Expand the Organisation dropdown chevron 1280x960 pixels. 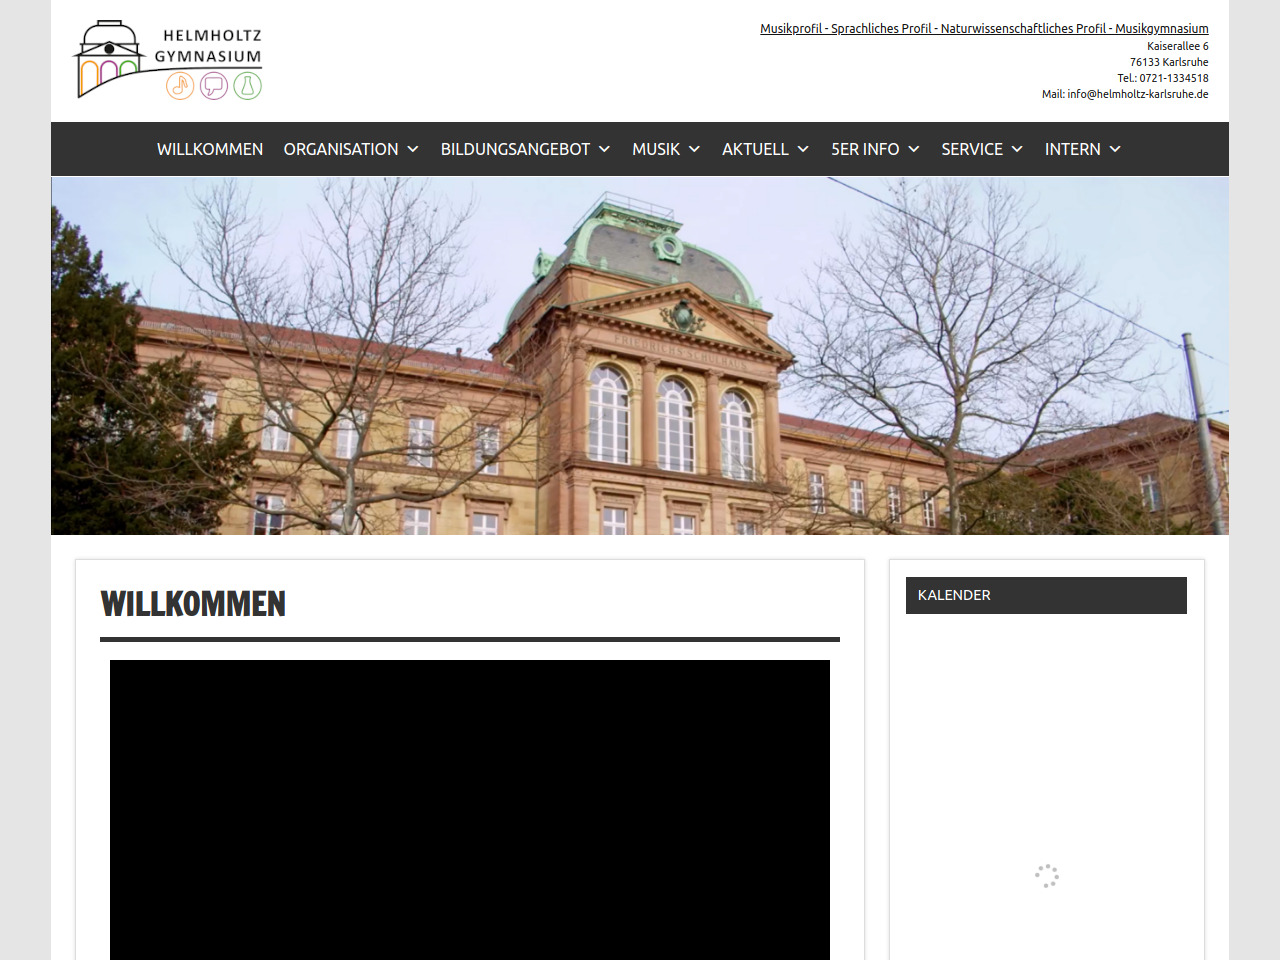(x=413, y=149)
